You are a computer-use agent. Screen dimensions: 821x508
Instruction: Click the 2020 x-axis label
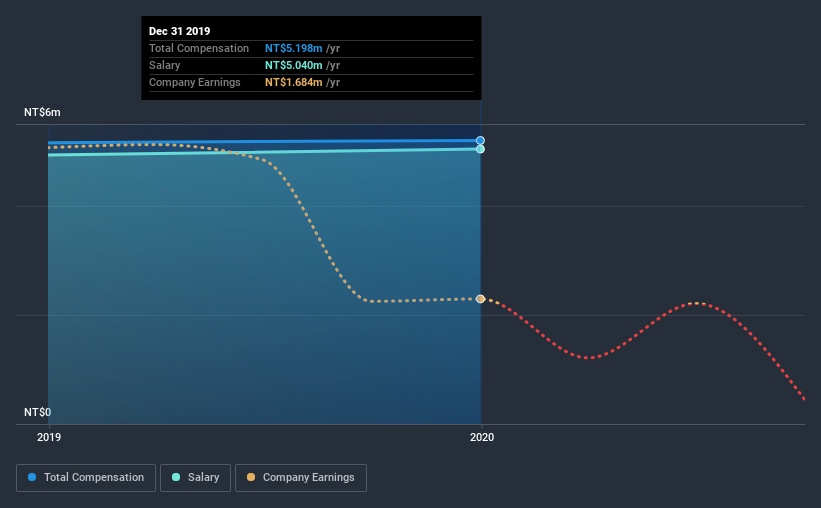(482, 437)
